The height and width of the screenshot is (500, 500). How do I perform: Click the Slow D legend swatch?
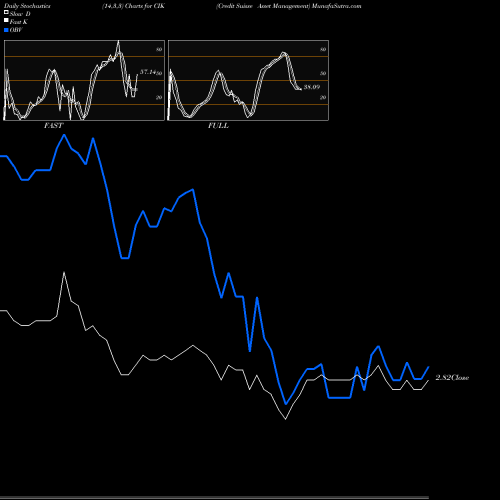(x=6, y=12)
